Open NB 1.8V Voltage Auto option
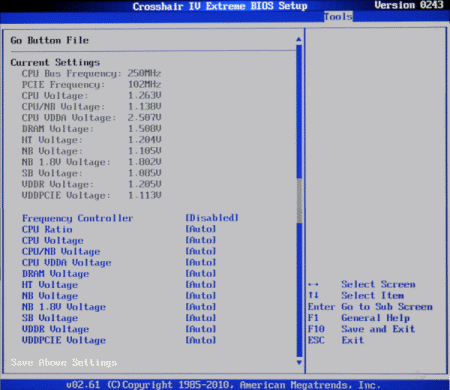This screenshot has height=390, width=450. pos(201,307)
